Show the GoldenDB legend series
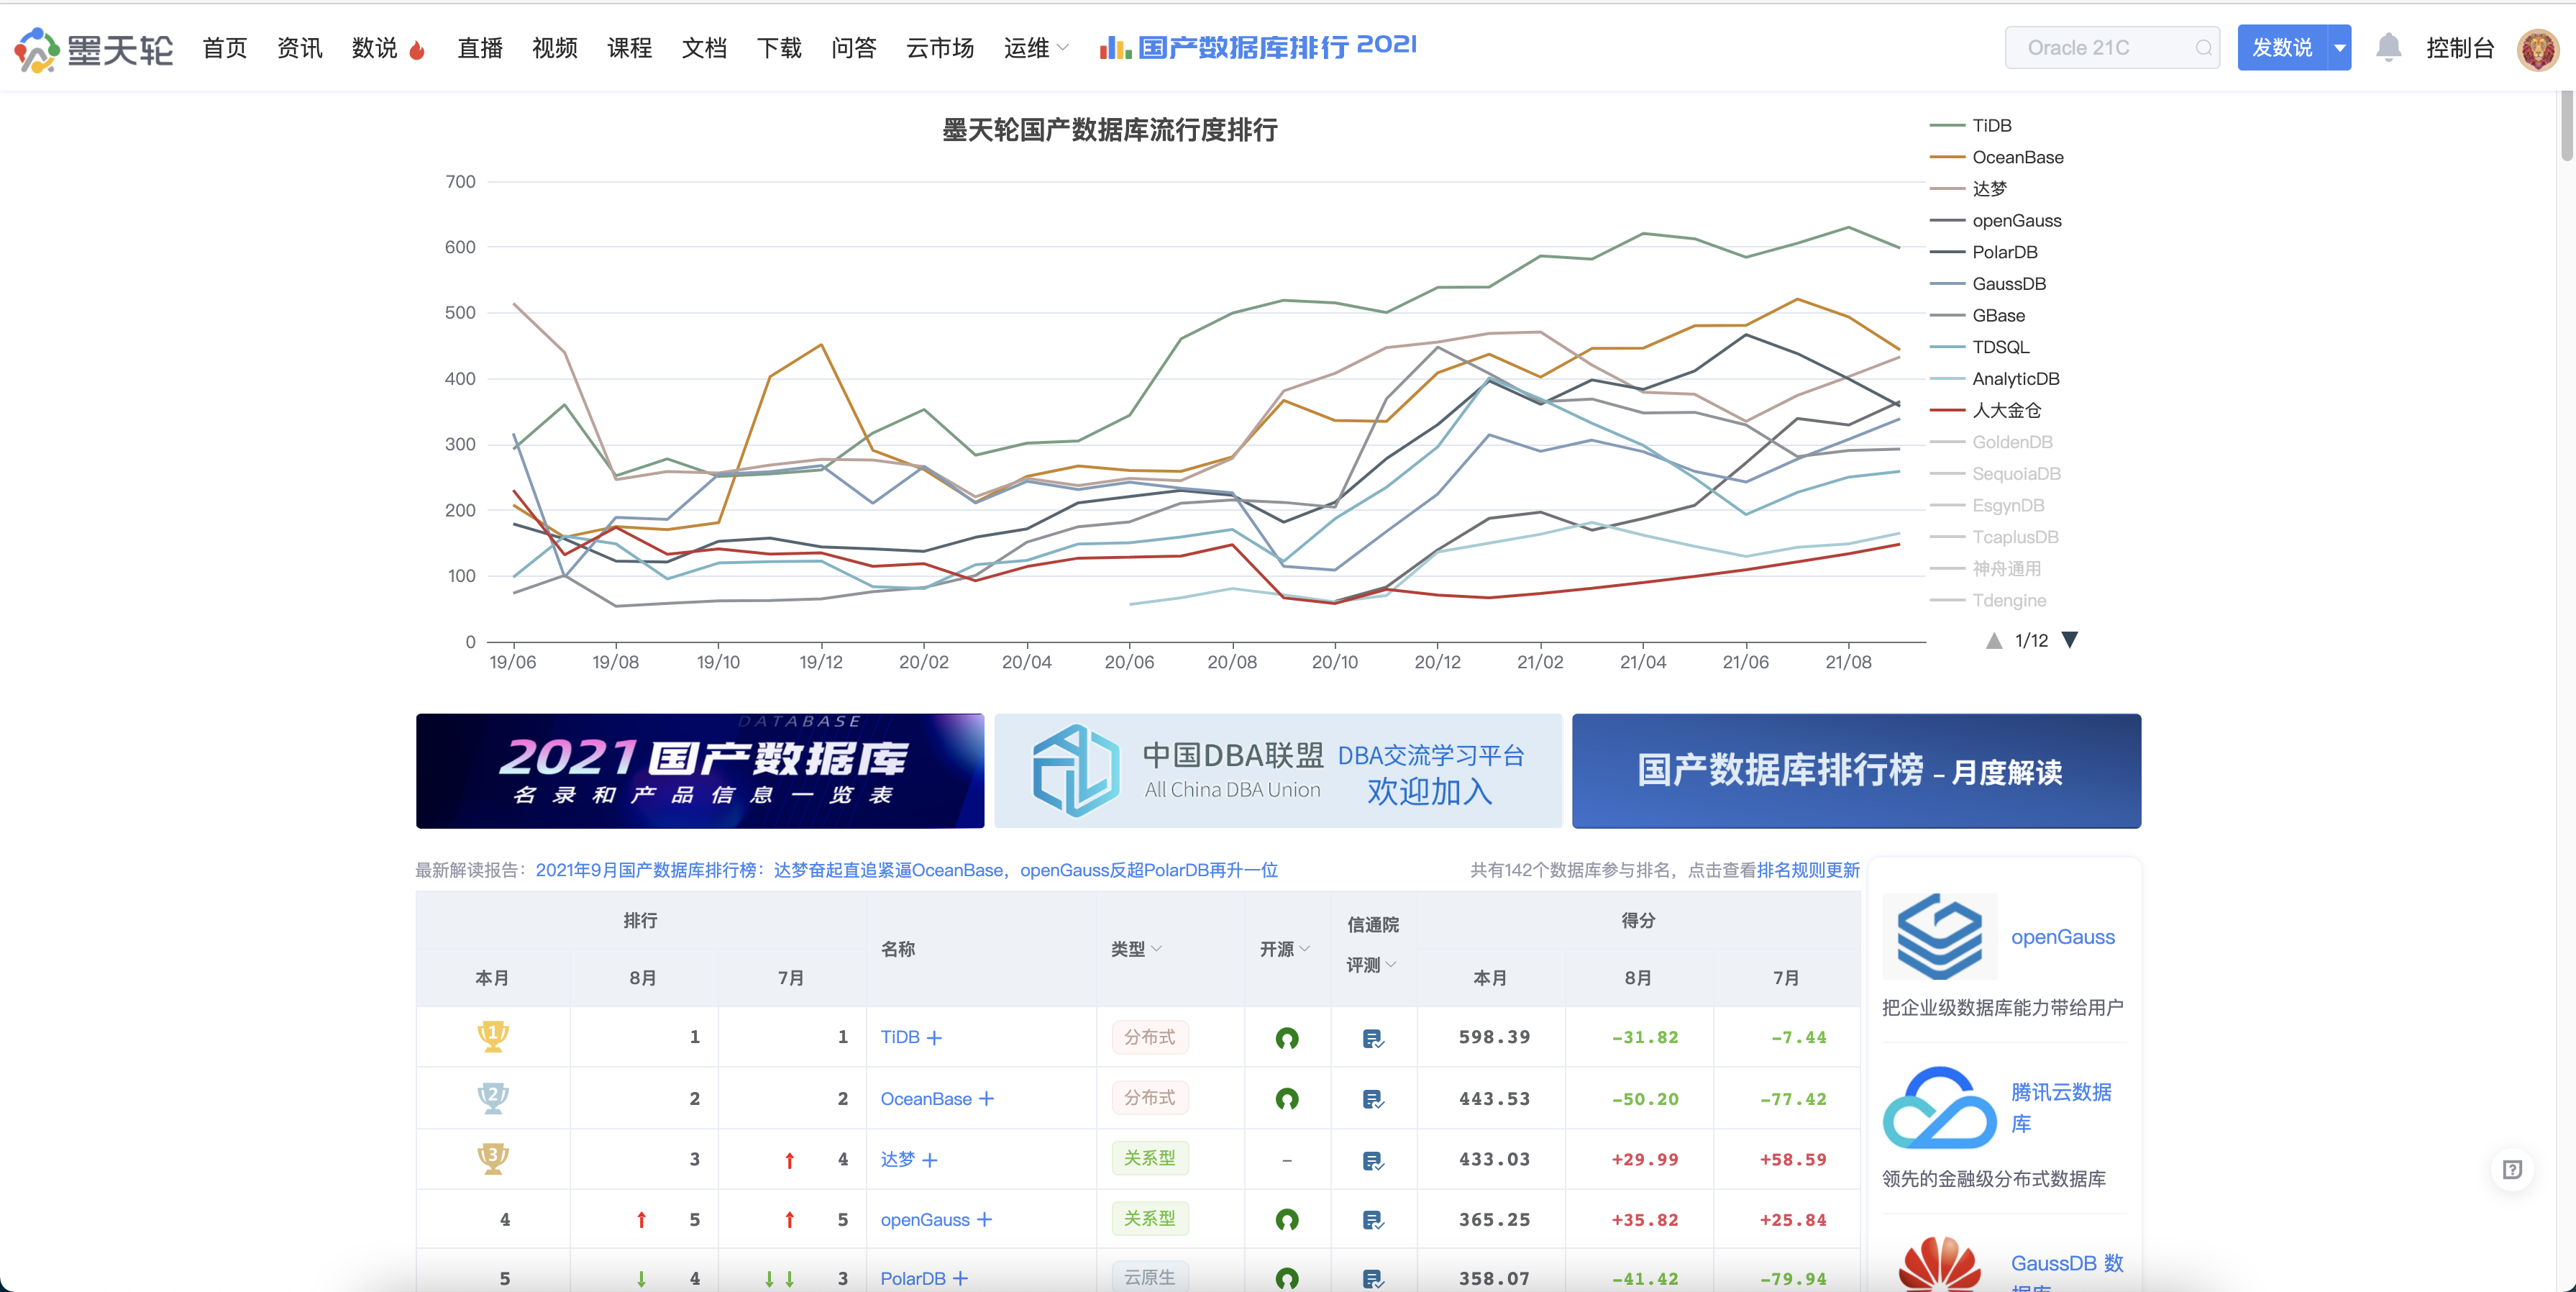2576x1292 pixels. [2011, 442]
